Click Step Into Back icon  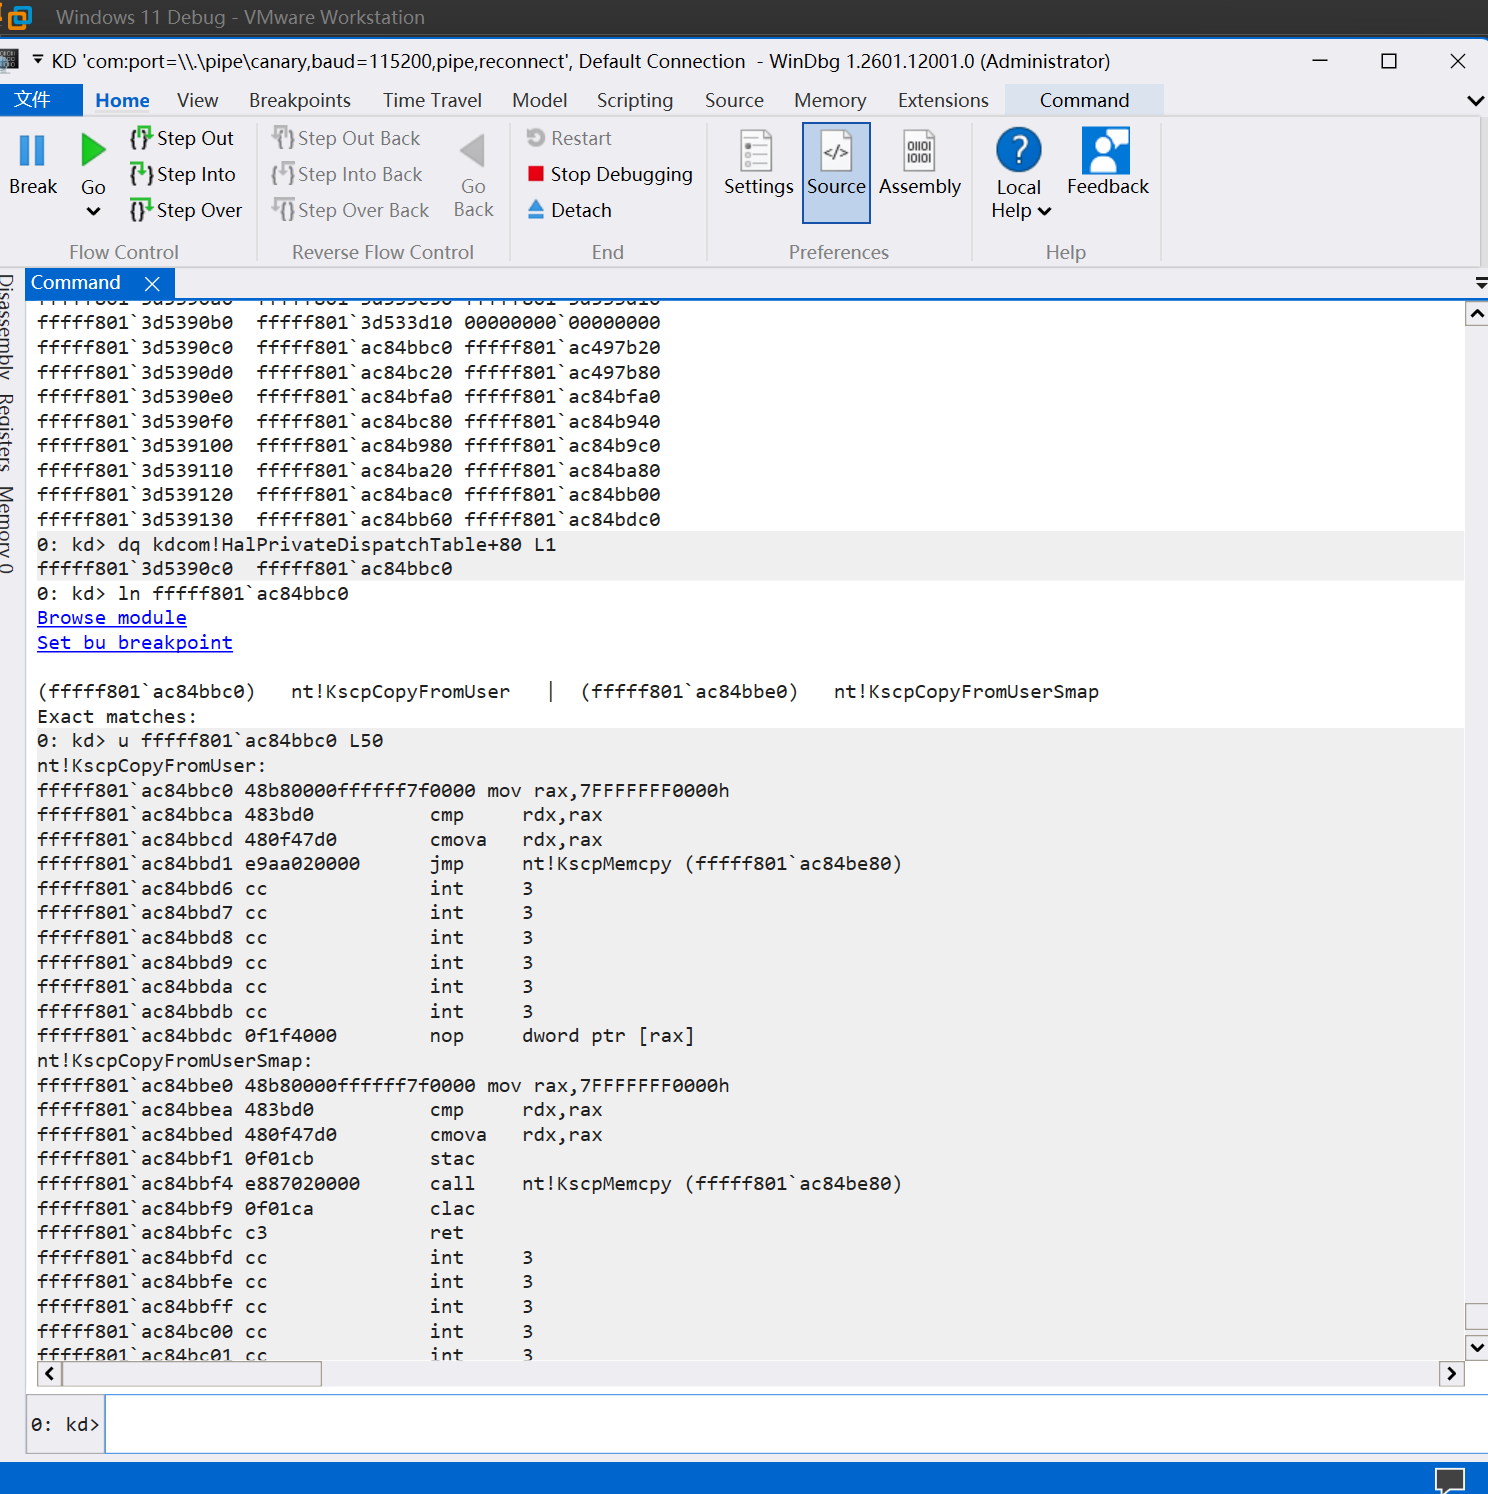[283, 174]
